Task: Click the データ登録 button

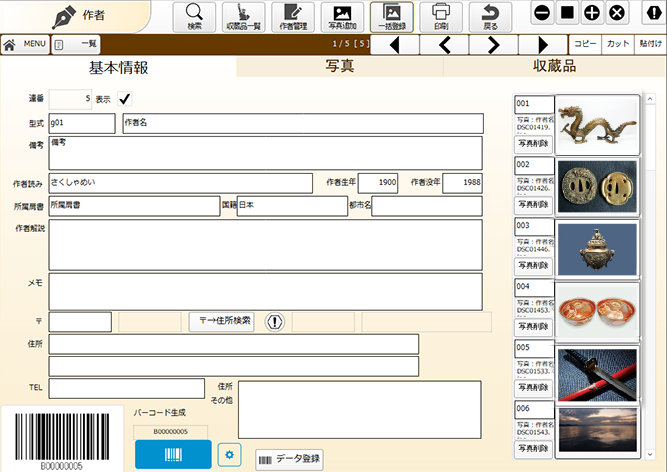Action: (x=290, y=459)
